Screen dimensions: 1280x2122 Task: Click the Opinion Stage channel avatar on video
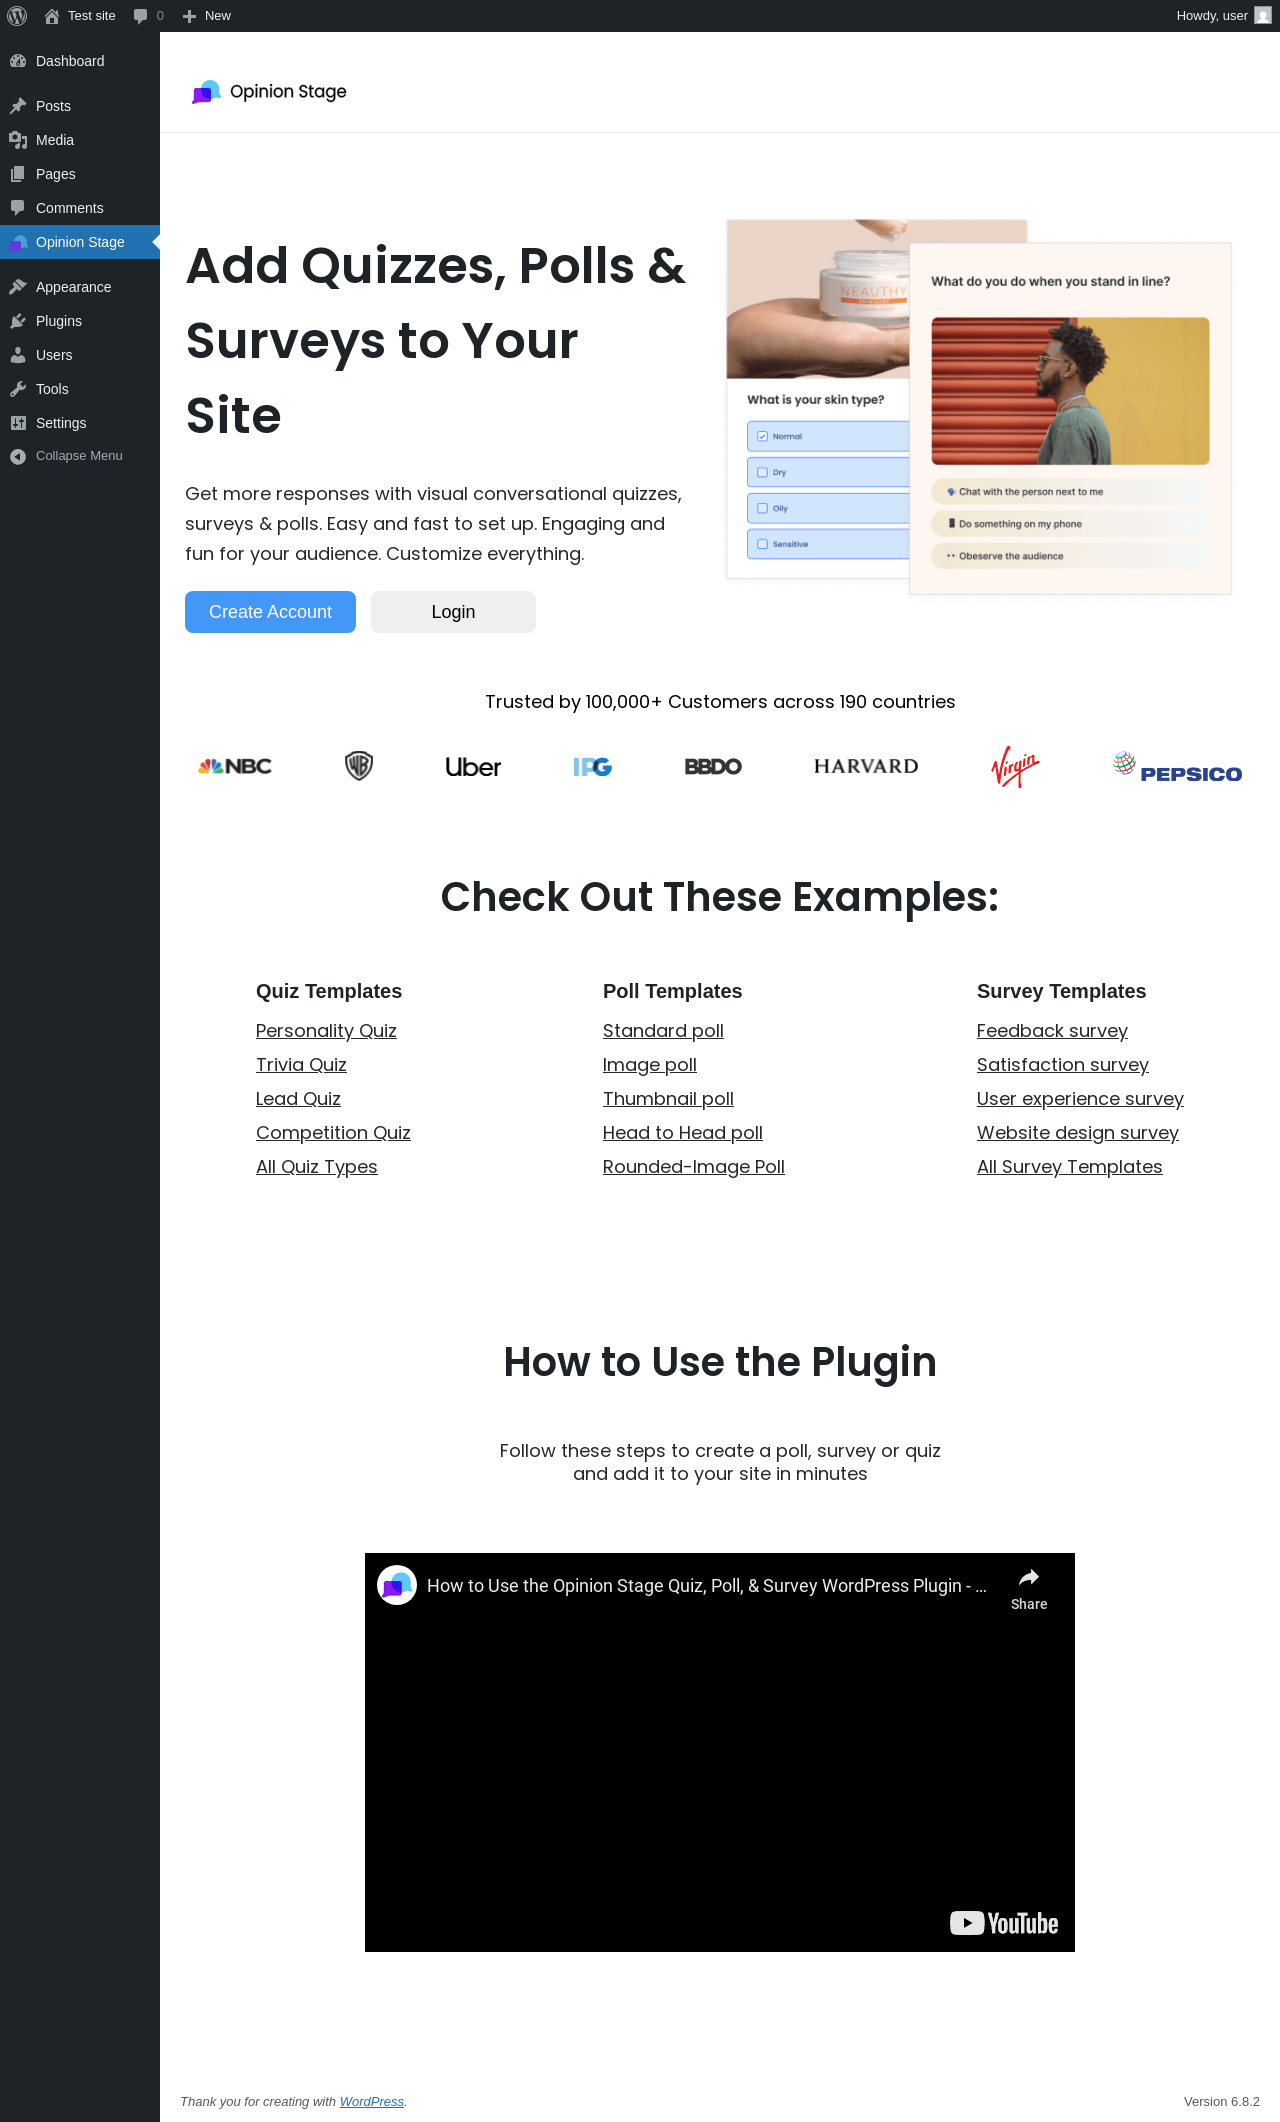(x=397, y=1585)
